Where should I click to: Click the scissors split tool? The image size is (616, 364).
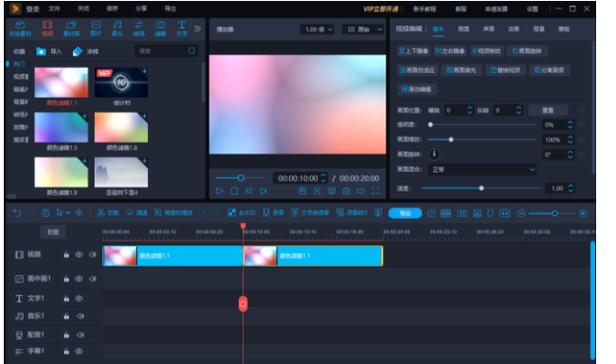pyautogui.click(x=101, y=213)
